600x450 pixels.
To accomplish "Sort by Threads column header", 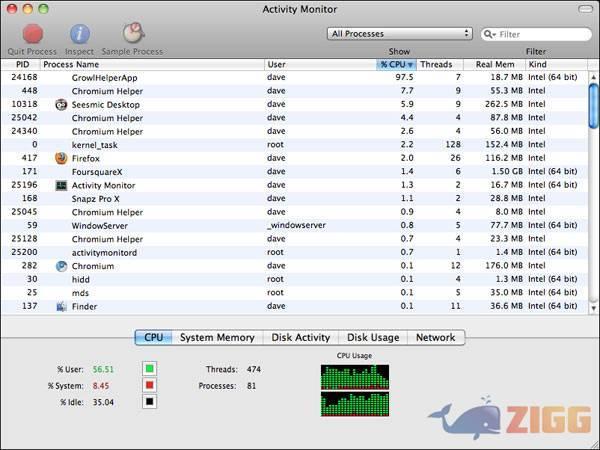I will pyautogui.click(x=440, y=64).
